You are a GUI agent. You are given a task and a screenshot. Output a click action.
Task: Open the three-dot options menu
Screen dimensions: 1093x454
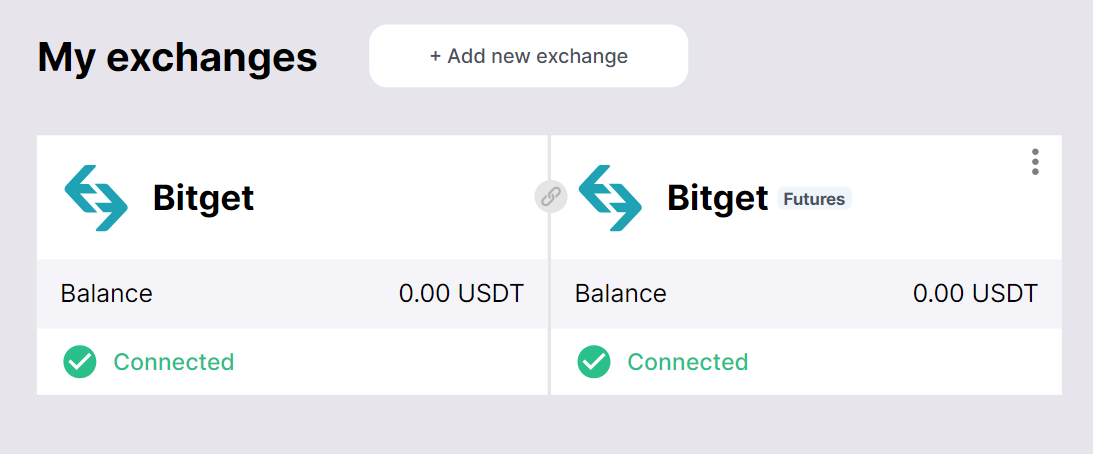[x=1035, y=162]
